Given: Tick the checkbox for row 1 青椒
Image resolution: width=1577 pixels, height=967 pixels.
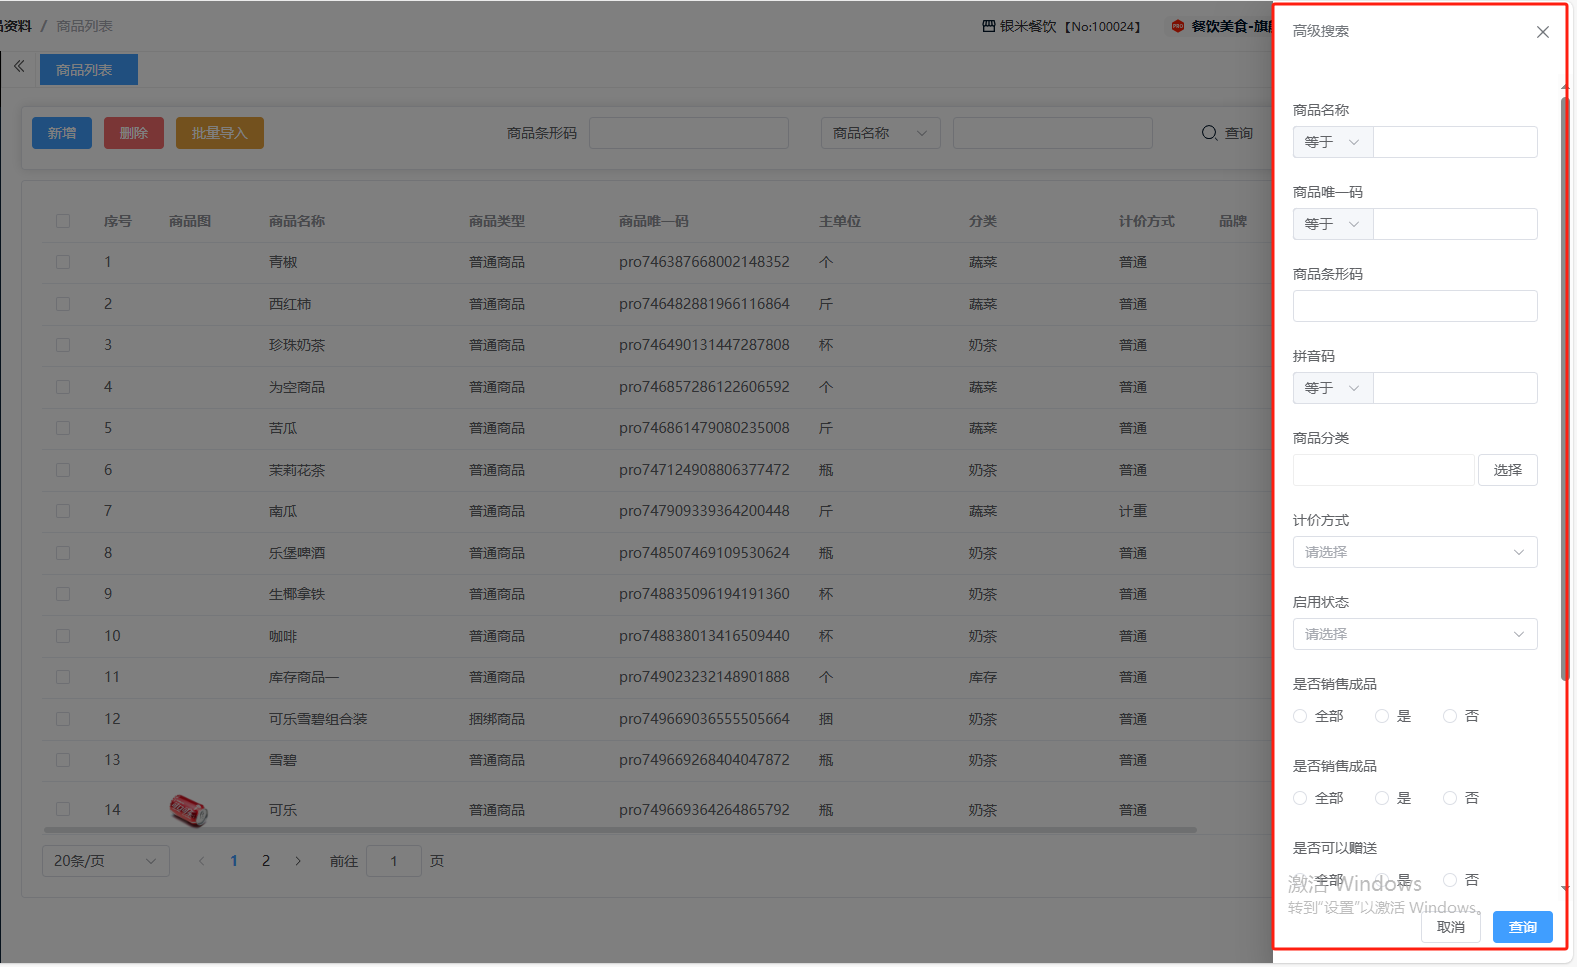Looking at the screenshot, I should pyautogui.click(x=63, y=262).
